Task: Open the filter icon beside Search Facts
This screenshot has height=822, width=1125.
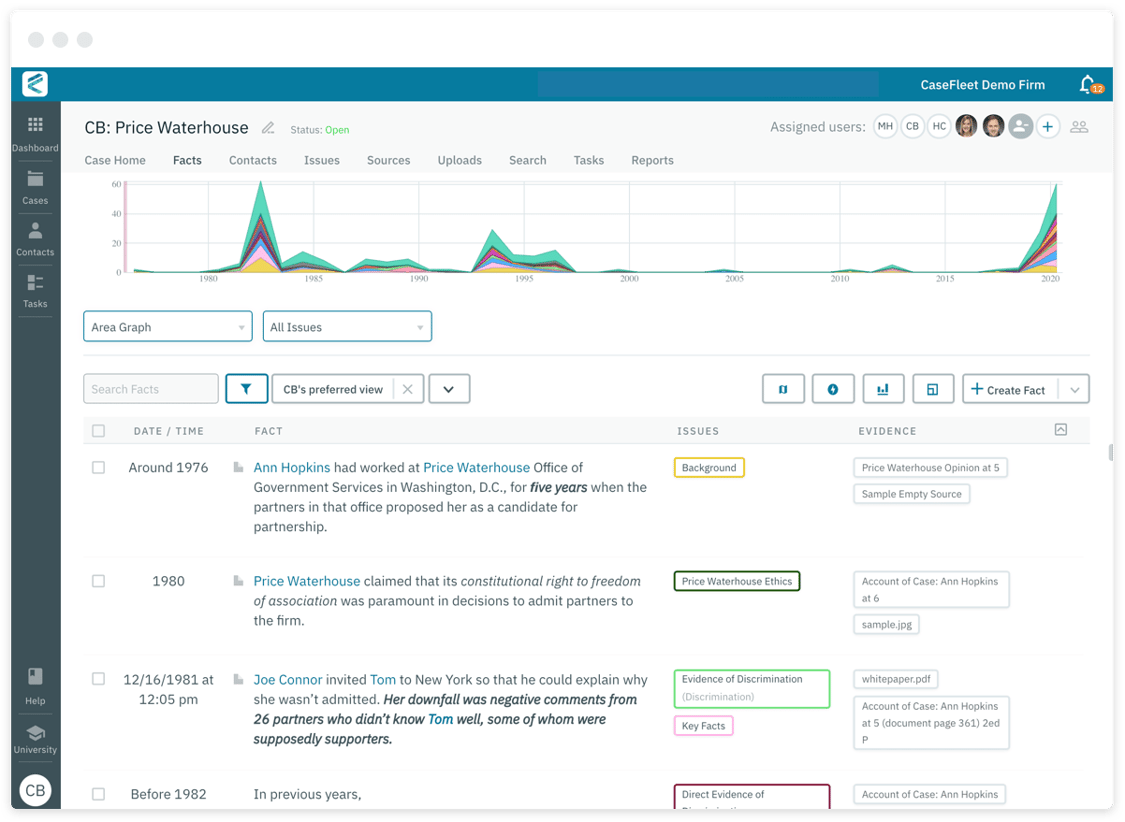Action: [246, 388]
